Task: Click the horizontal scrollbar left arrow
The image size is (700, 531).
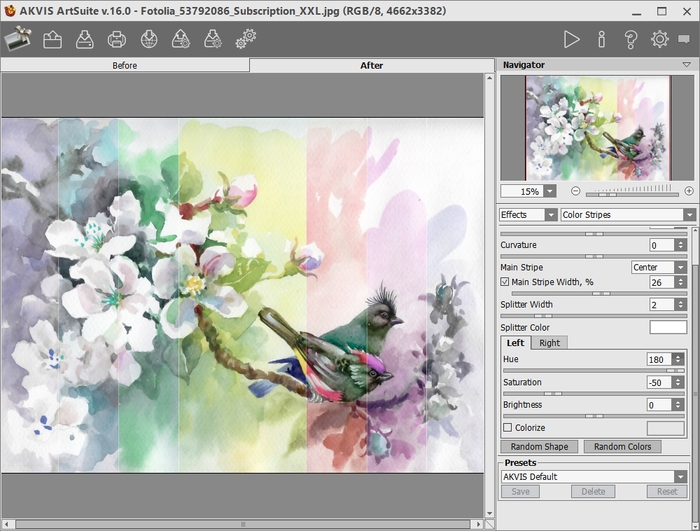Action: coord(6,524)
